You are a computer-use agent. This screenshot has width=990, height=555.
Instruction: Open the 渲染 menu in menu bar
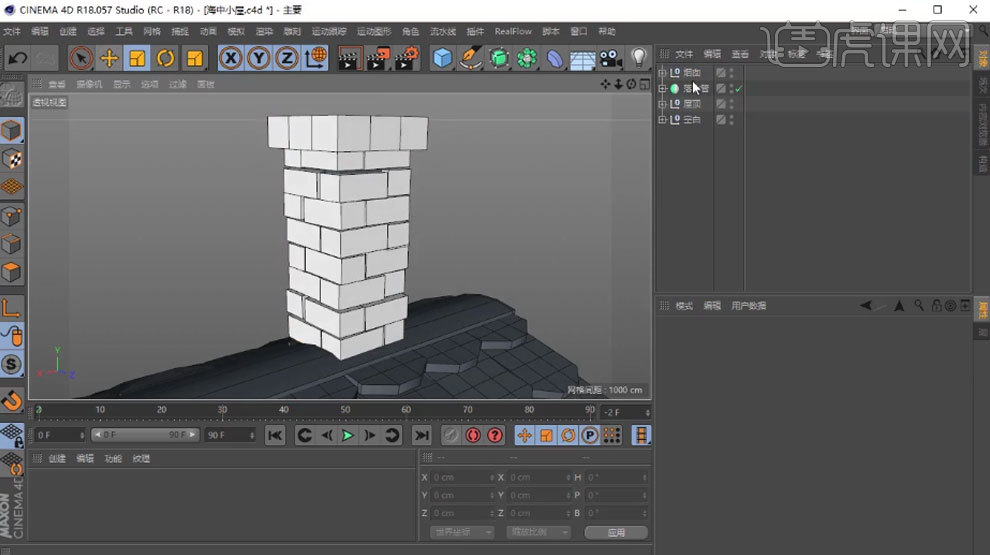pyautogui.click(x=264, y=31)
